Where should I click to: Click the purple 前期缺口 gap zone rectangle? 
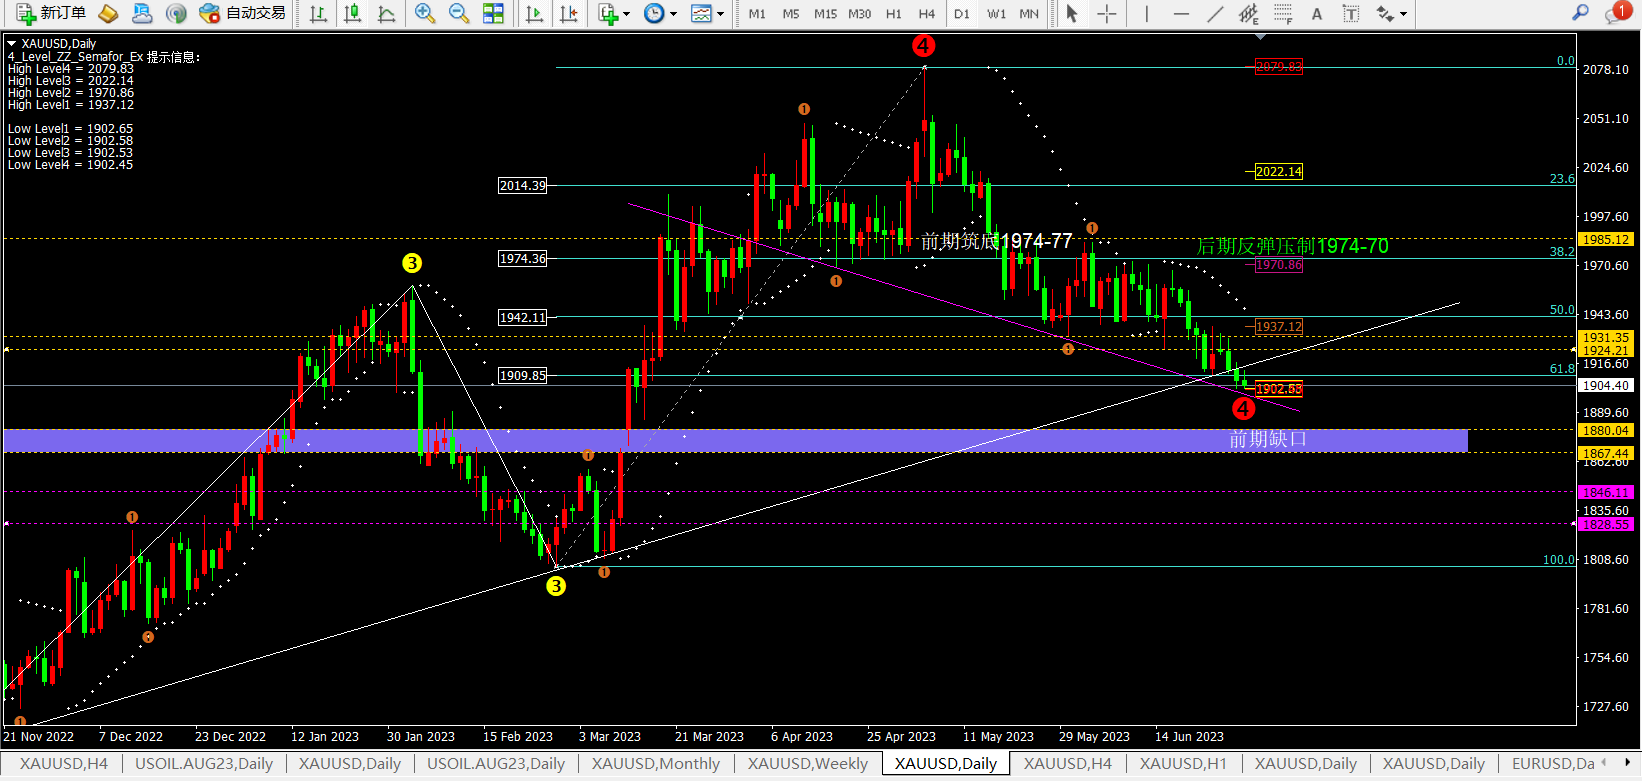(x=735, y=440)
